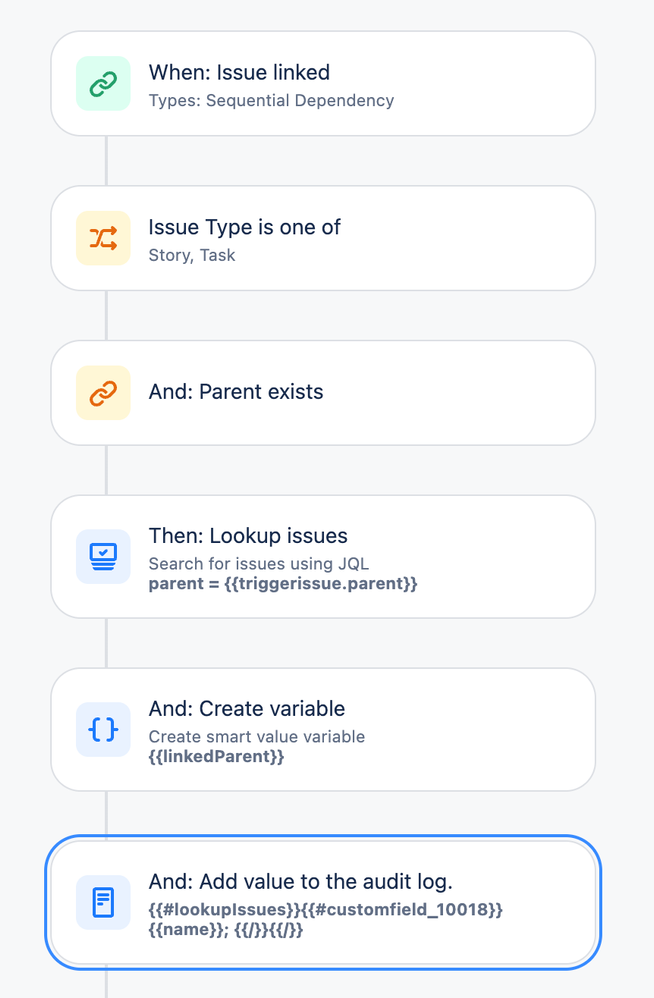
Task: Open the "When: Issue linked" trigger title
Action: [x=239, y=72]
